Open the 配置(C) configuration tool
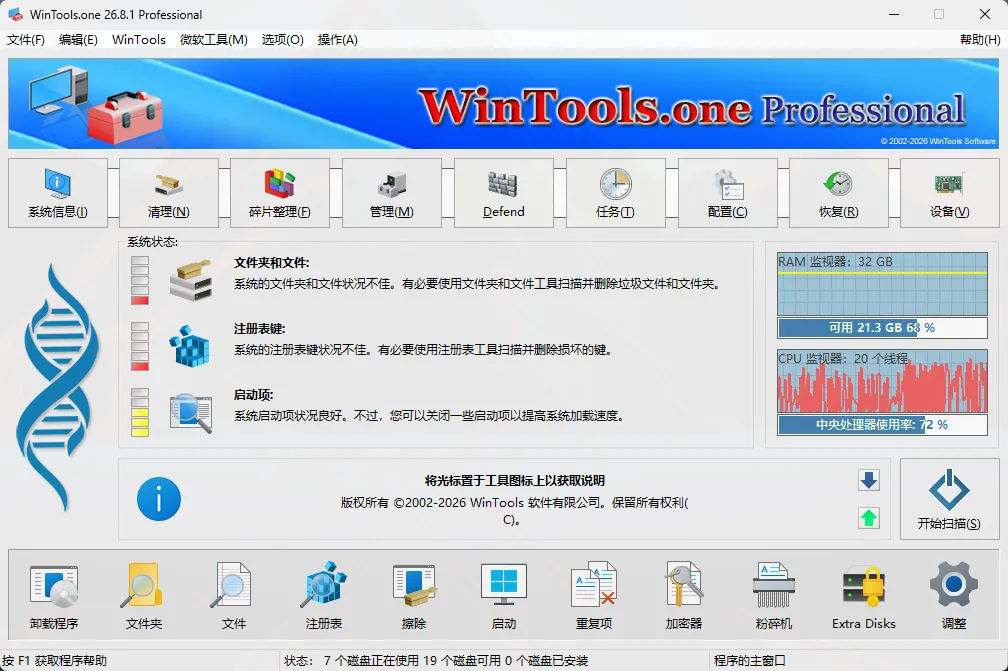This screenshot has width=1008, height=671. click(x=728, y=193)
